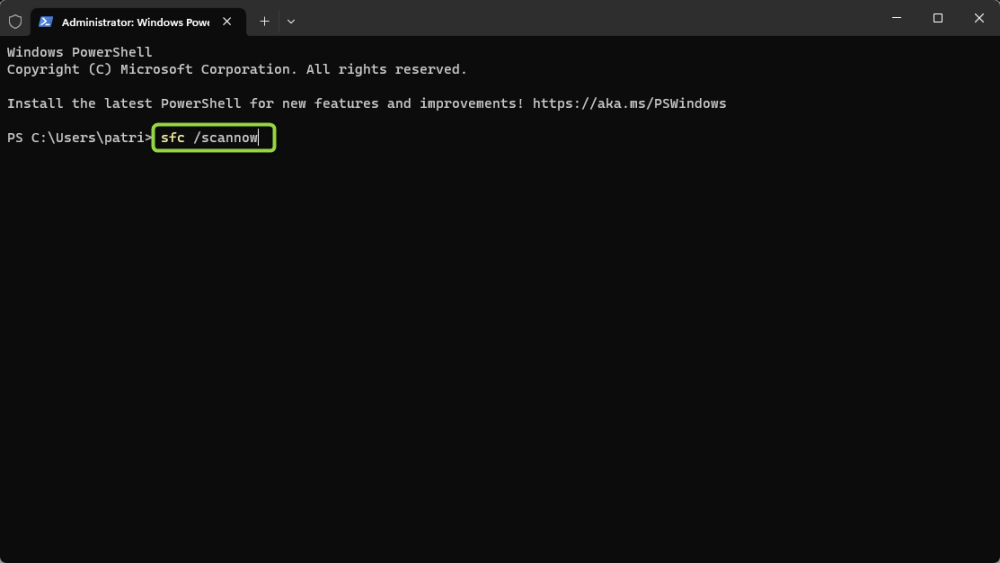
Task: Click the word "sfc" in the command
Action: pyautogui.click(x=172, y=137)
